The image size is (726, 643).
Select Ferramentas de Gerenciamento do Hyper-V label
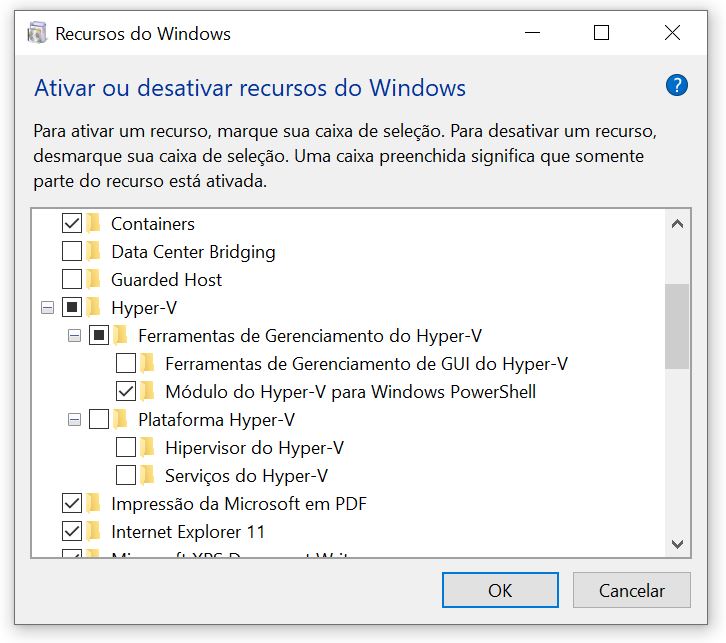(x=310, y=336)
